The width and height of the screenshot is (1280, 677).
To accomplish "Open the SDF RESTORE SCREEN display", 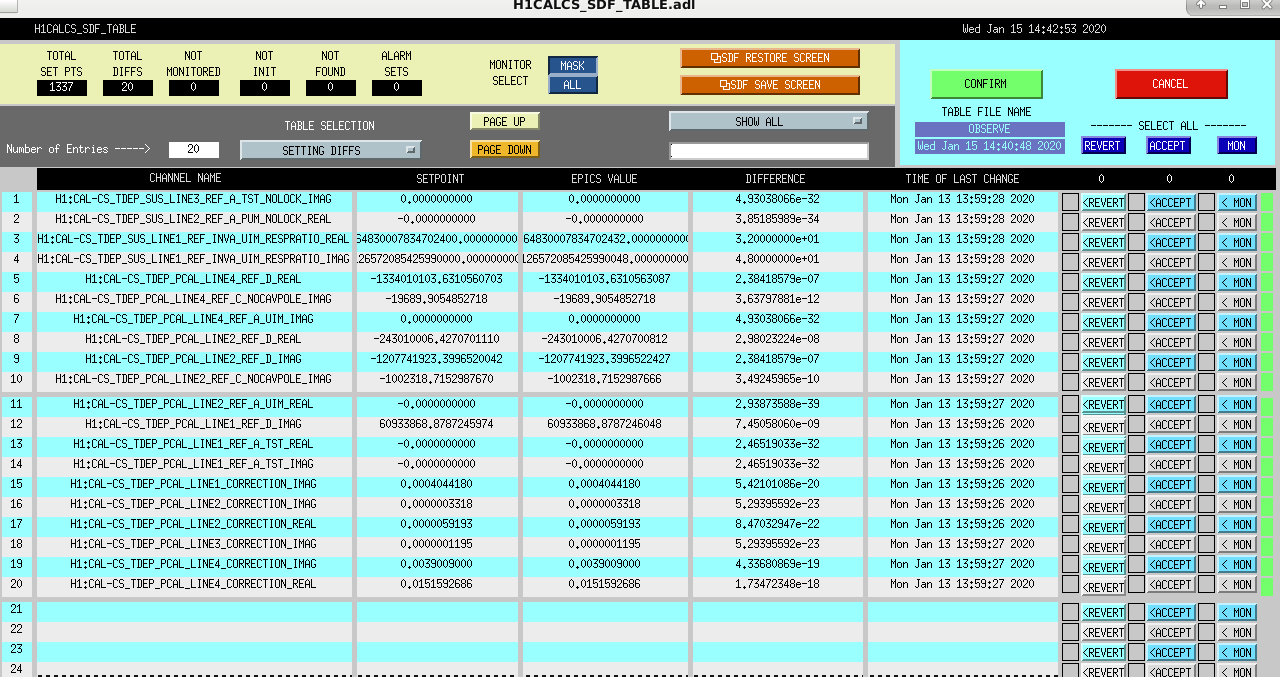I will coord(770,58).
